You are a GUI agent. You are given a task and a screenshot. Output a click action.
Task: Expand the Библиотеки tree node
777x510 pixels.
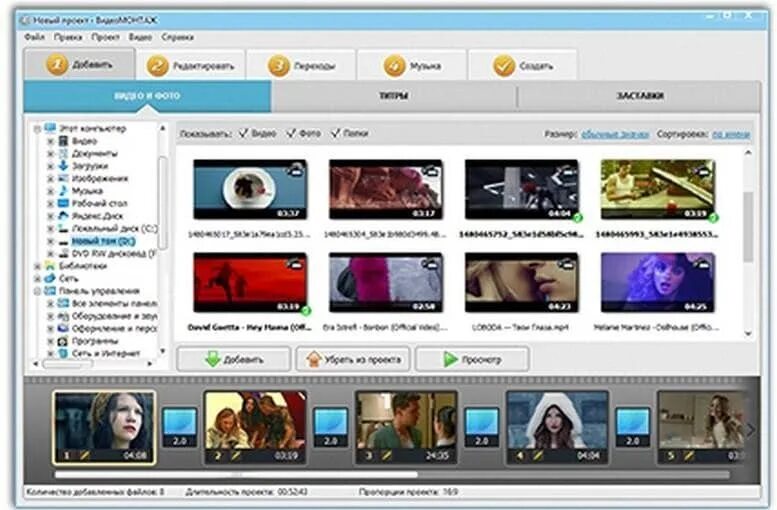37,266
